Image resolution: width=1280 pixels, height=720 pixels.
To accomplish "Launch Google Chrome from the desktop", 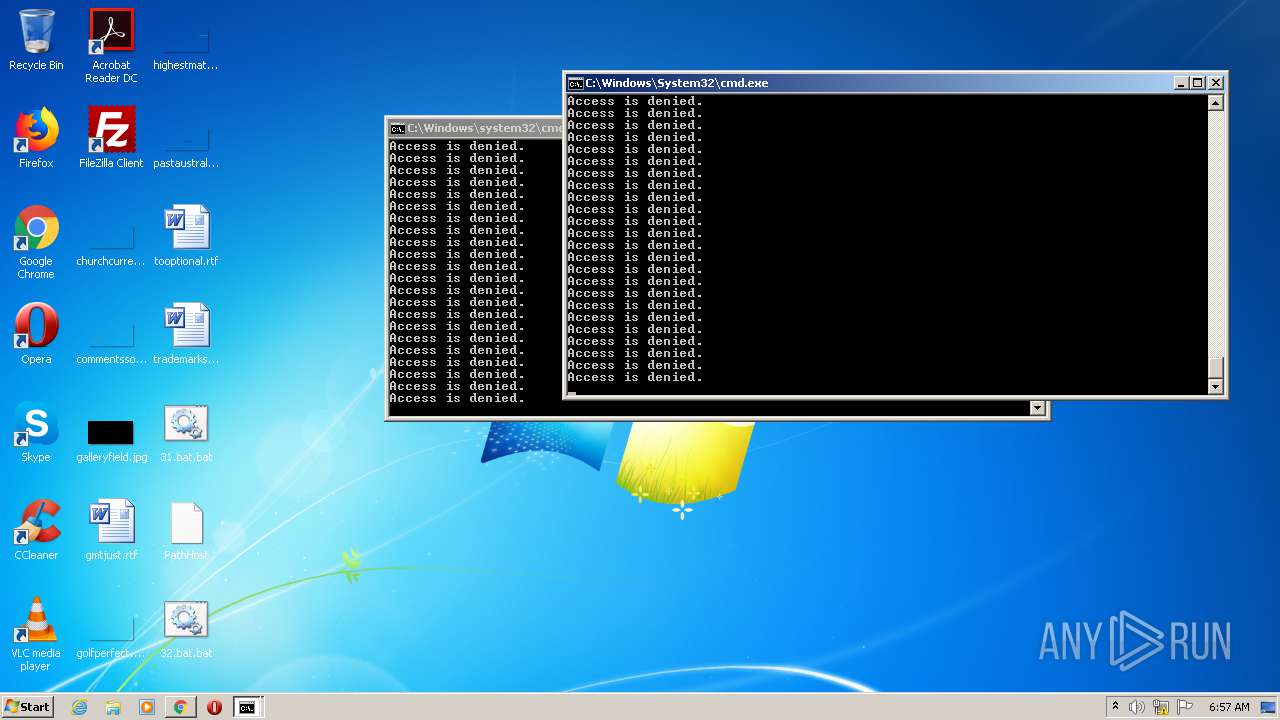I will (36, 243).
